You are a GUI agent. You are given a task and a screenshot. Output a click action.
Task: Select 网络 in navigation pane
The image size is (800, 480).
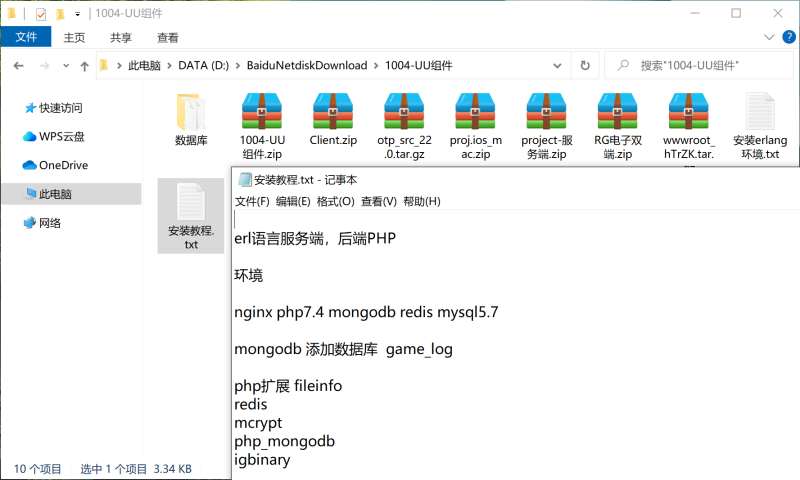(42, 223)
